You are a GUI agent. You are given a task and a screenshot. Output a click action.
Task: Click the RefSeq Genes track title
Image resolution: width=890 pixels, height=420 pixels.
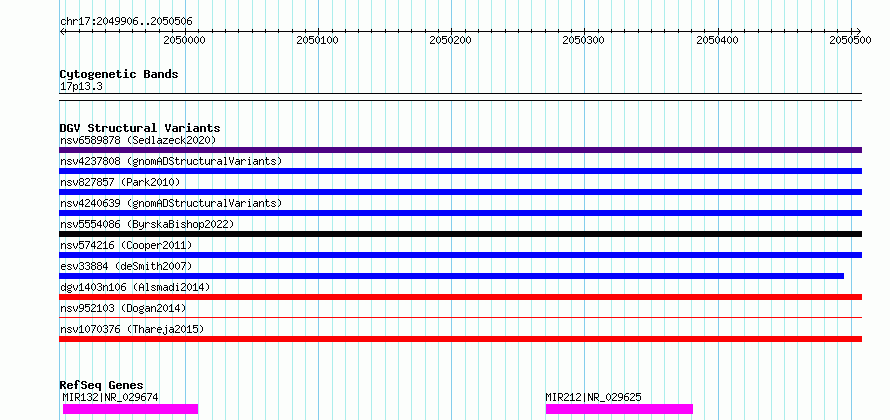tap(101, 385)
